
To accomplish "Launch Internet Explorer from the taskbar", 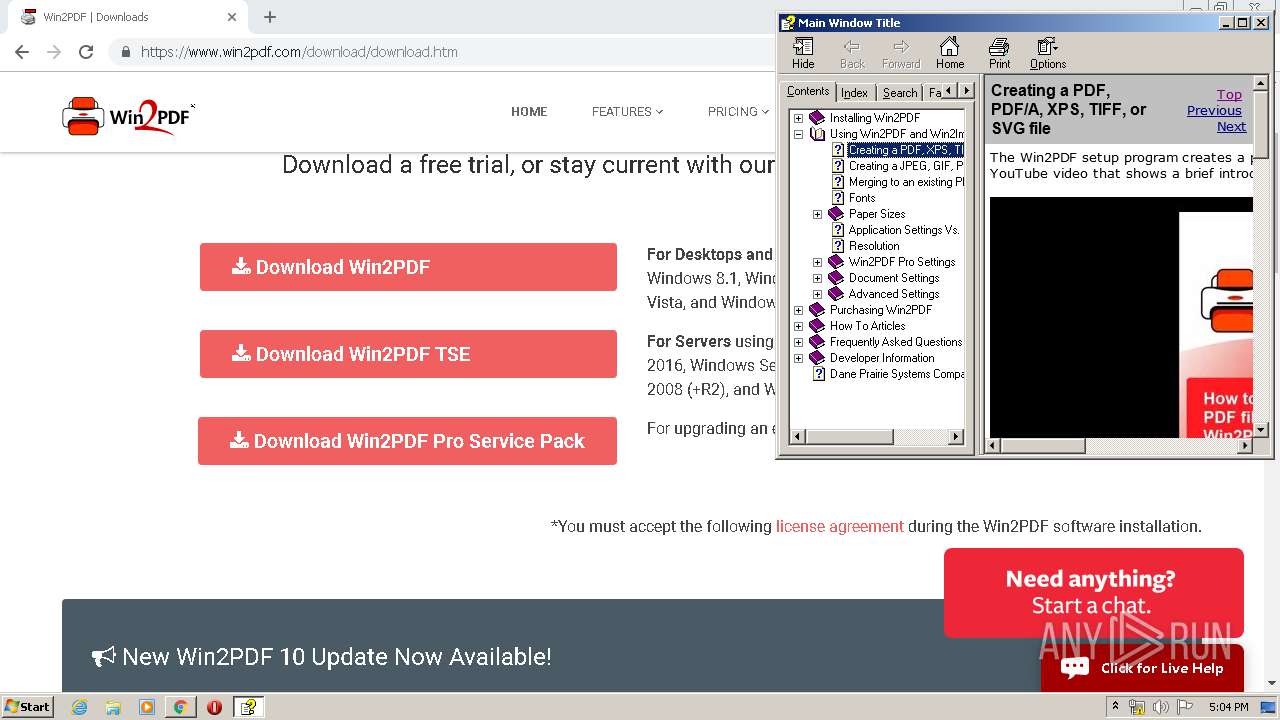I will pyautogui.click(x=80, y=707).
